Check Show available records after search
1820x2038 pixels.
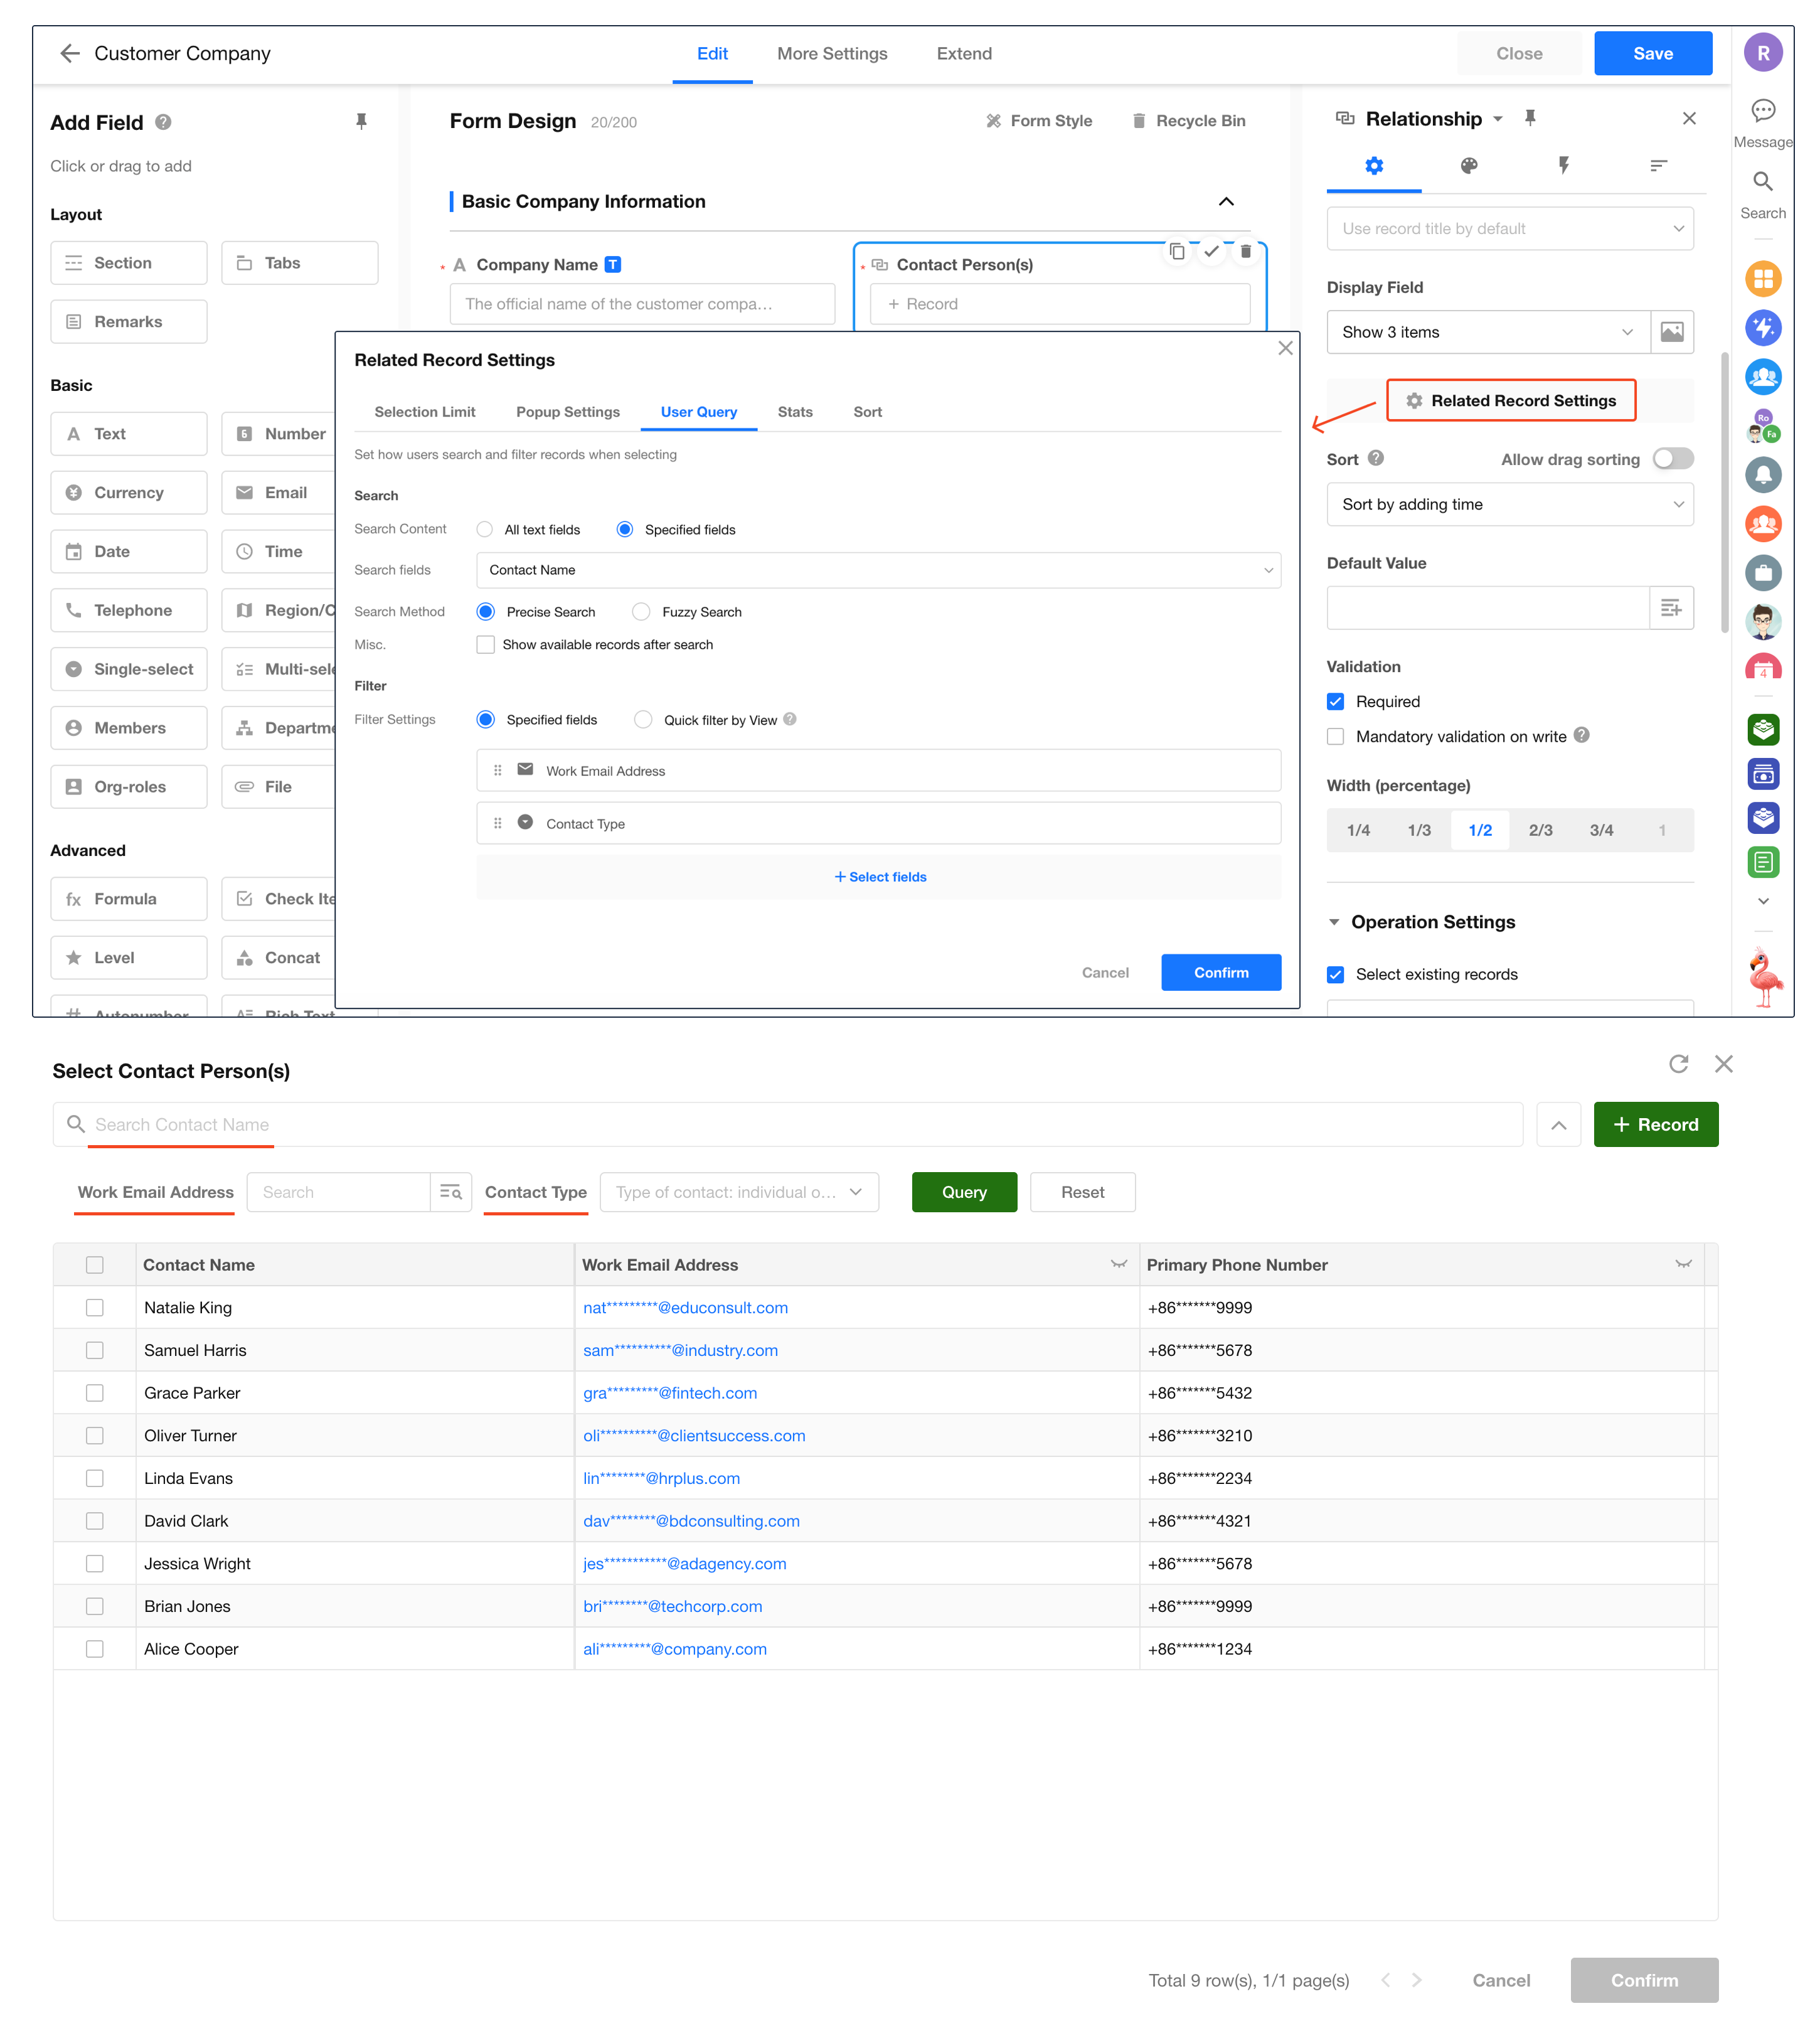(486, 645)
